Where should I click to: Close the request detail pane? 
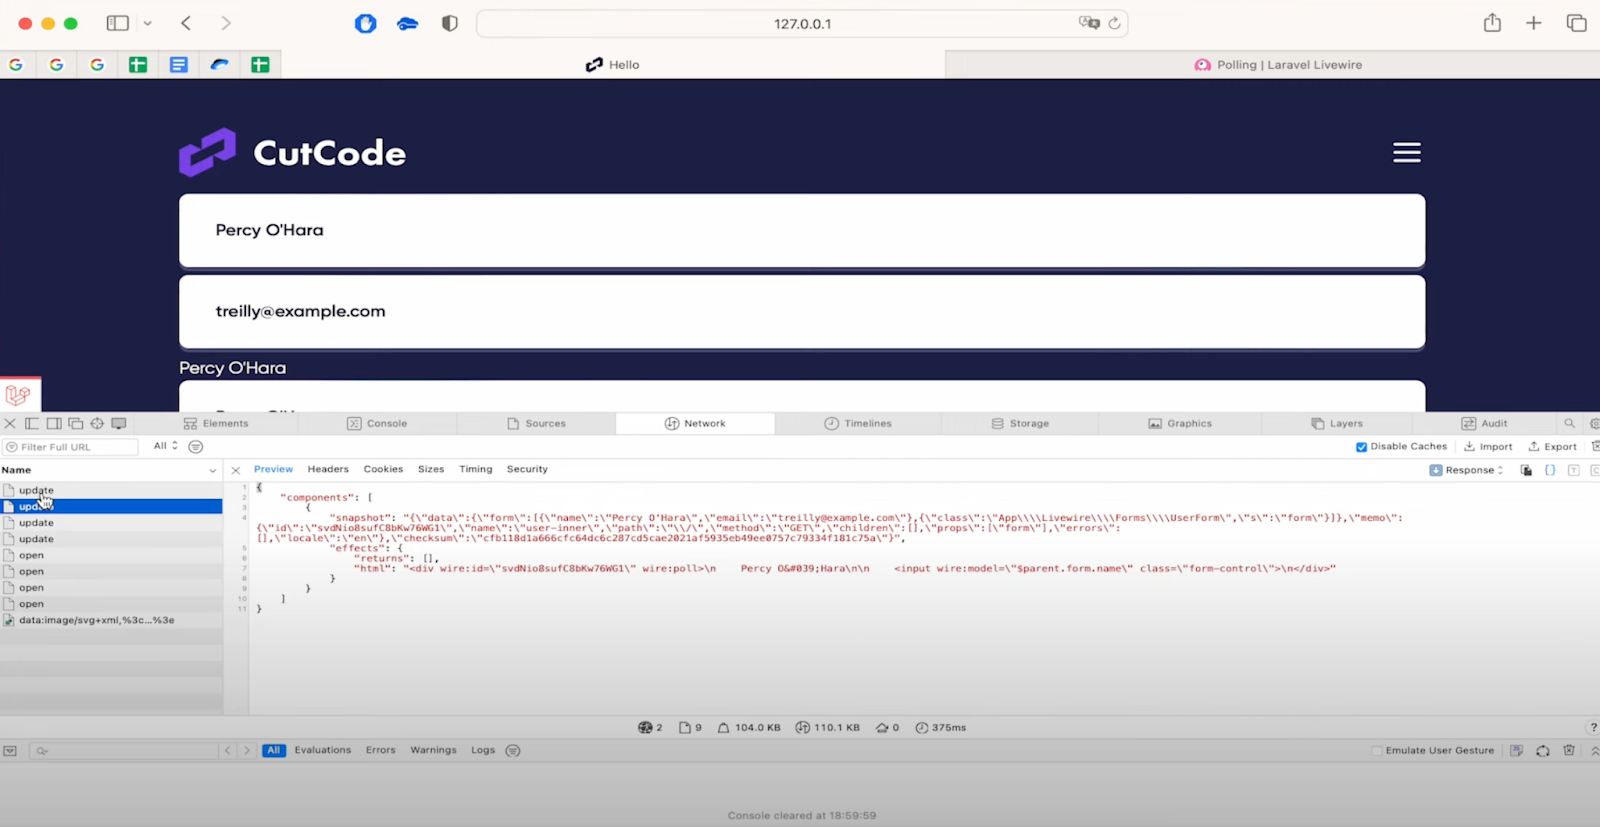coord(236,470)
